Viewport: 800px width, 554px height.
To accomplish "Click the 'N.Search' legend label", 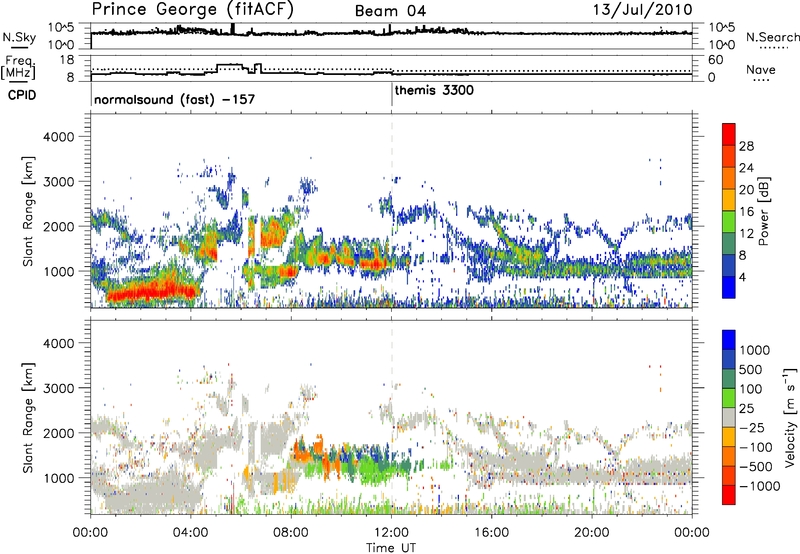I will click(x=772, y=37).
